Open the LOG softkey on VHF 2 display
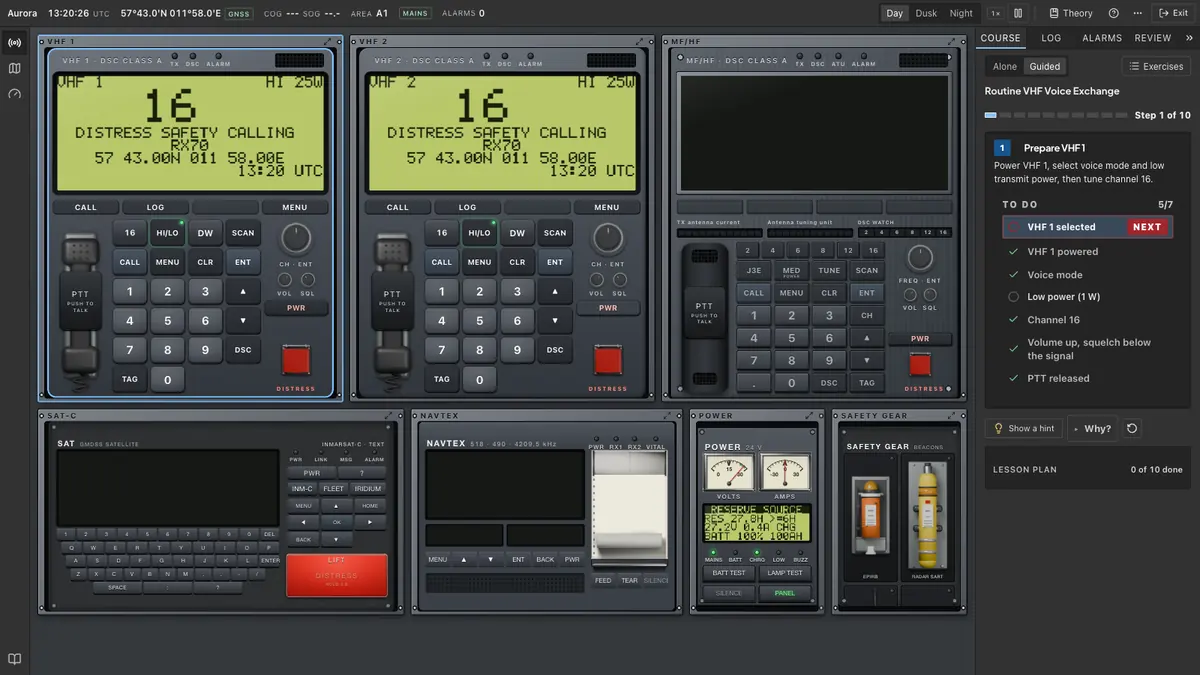This screenshot has width=1200, height=675. [467, 207]
